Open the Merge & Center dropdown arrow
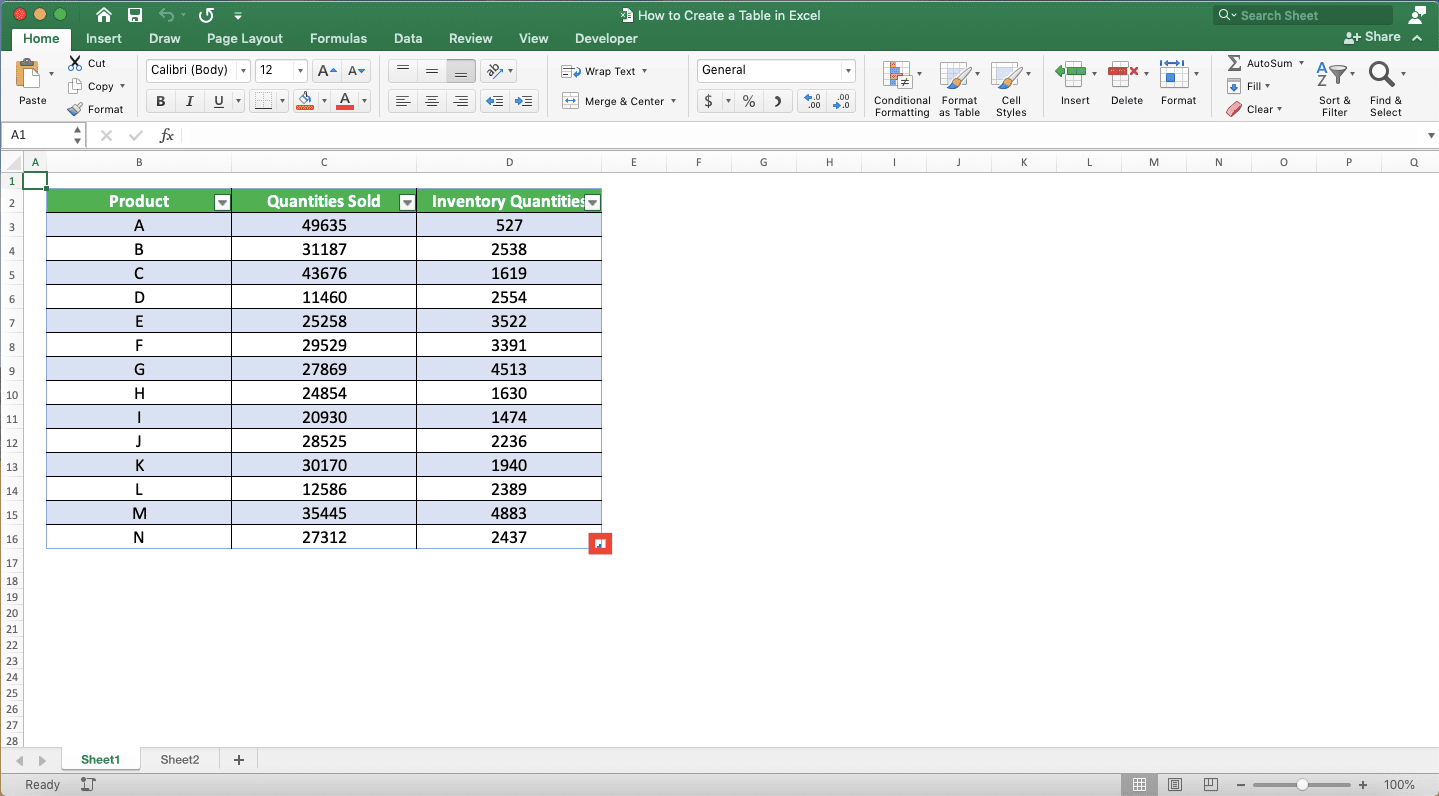This screenshot has width=1439, height=796. point(674,101)
